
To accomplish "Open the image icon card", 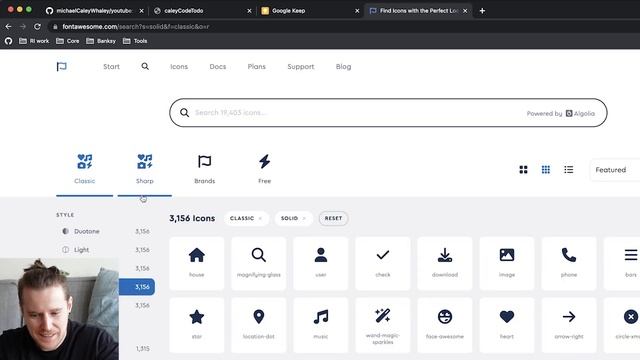I will tap(507, 263).
